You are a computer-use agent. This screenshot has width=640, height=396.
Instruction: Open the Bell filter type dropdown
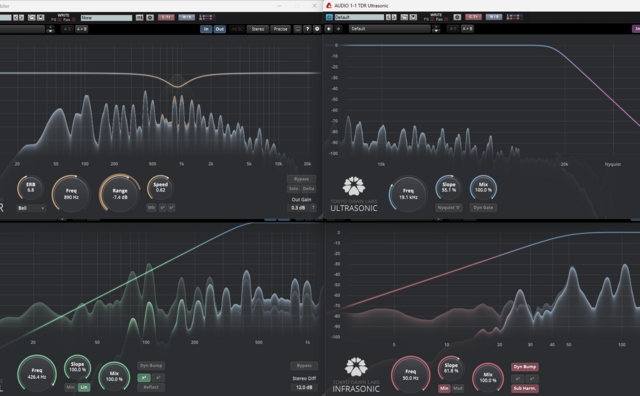coord(31,208)
